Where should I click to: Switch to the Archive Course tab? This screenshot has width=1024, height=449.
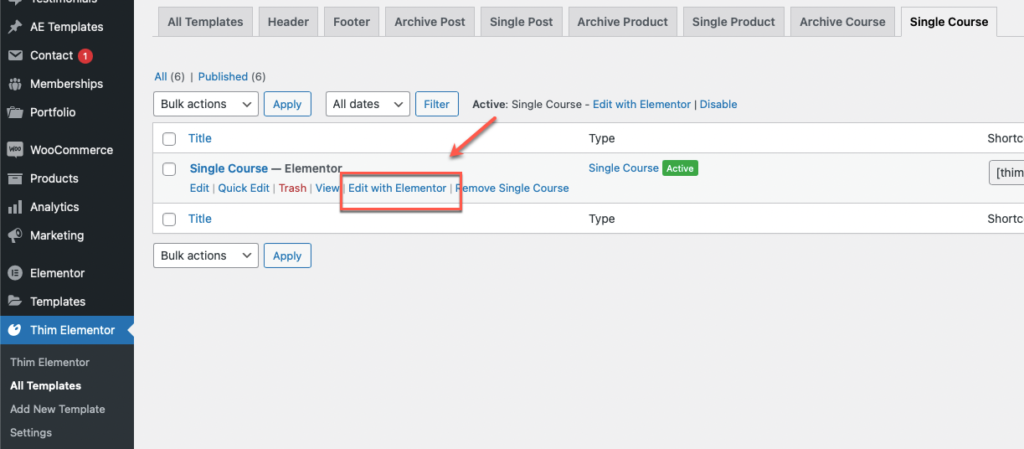[842, 22]
